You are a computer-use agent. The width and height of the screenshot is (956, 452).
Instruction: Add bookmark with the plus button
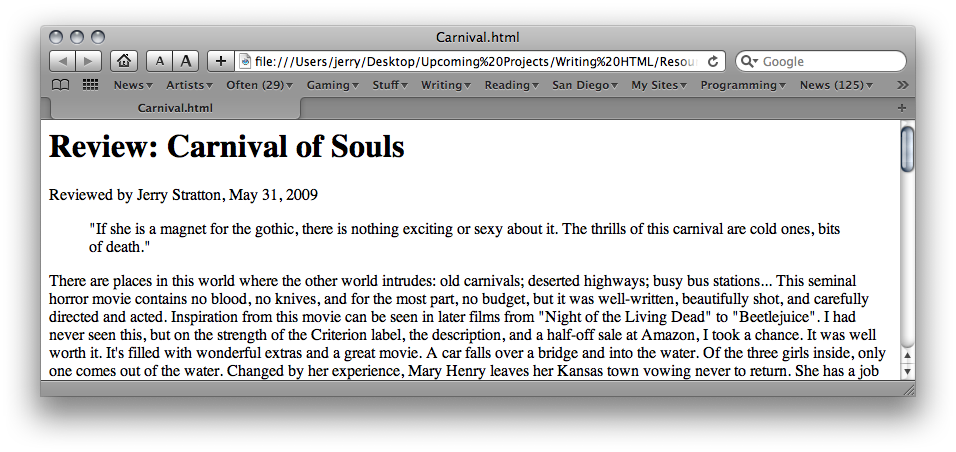click(x=221, y=61)
